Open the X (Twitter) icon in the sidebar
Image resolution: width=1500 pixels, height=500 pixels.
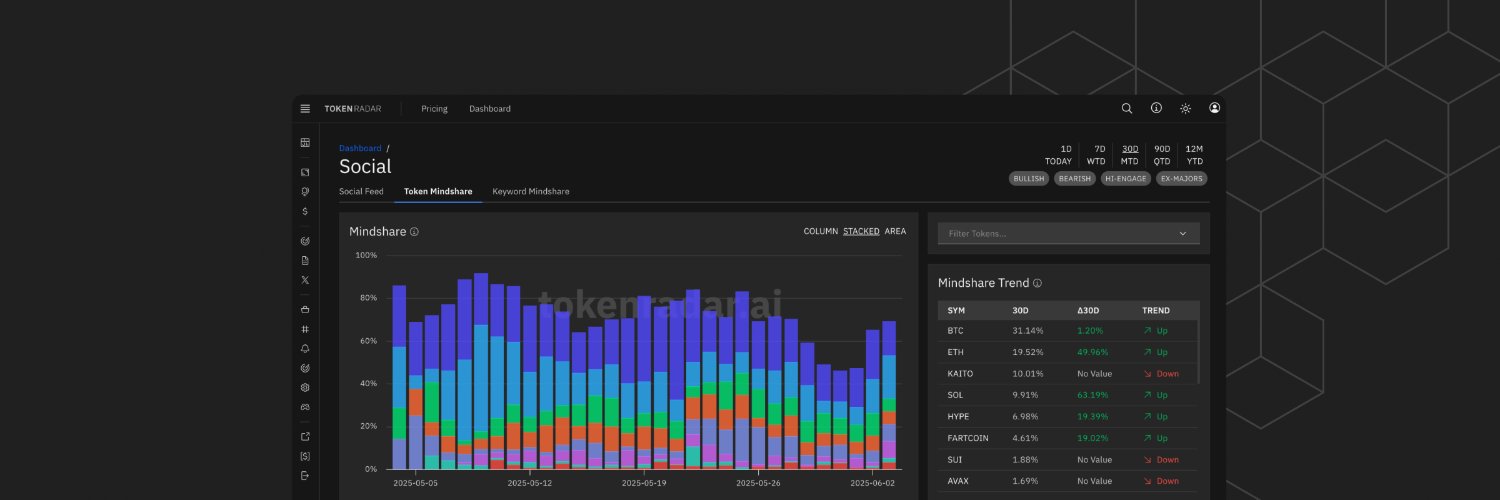(305, 280)
